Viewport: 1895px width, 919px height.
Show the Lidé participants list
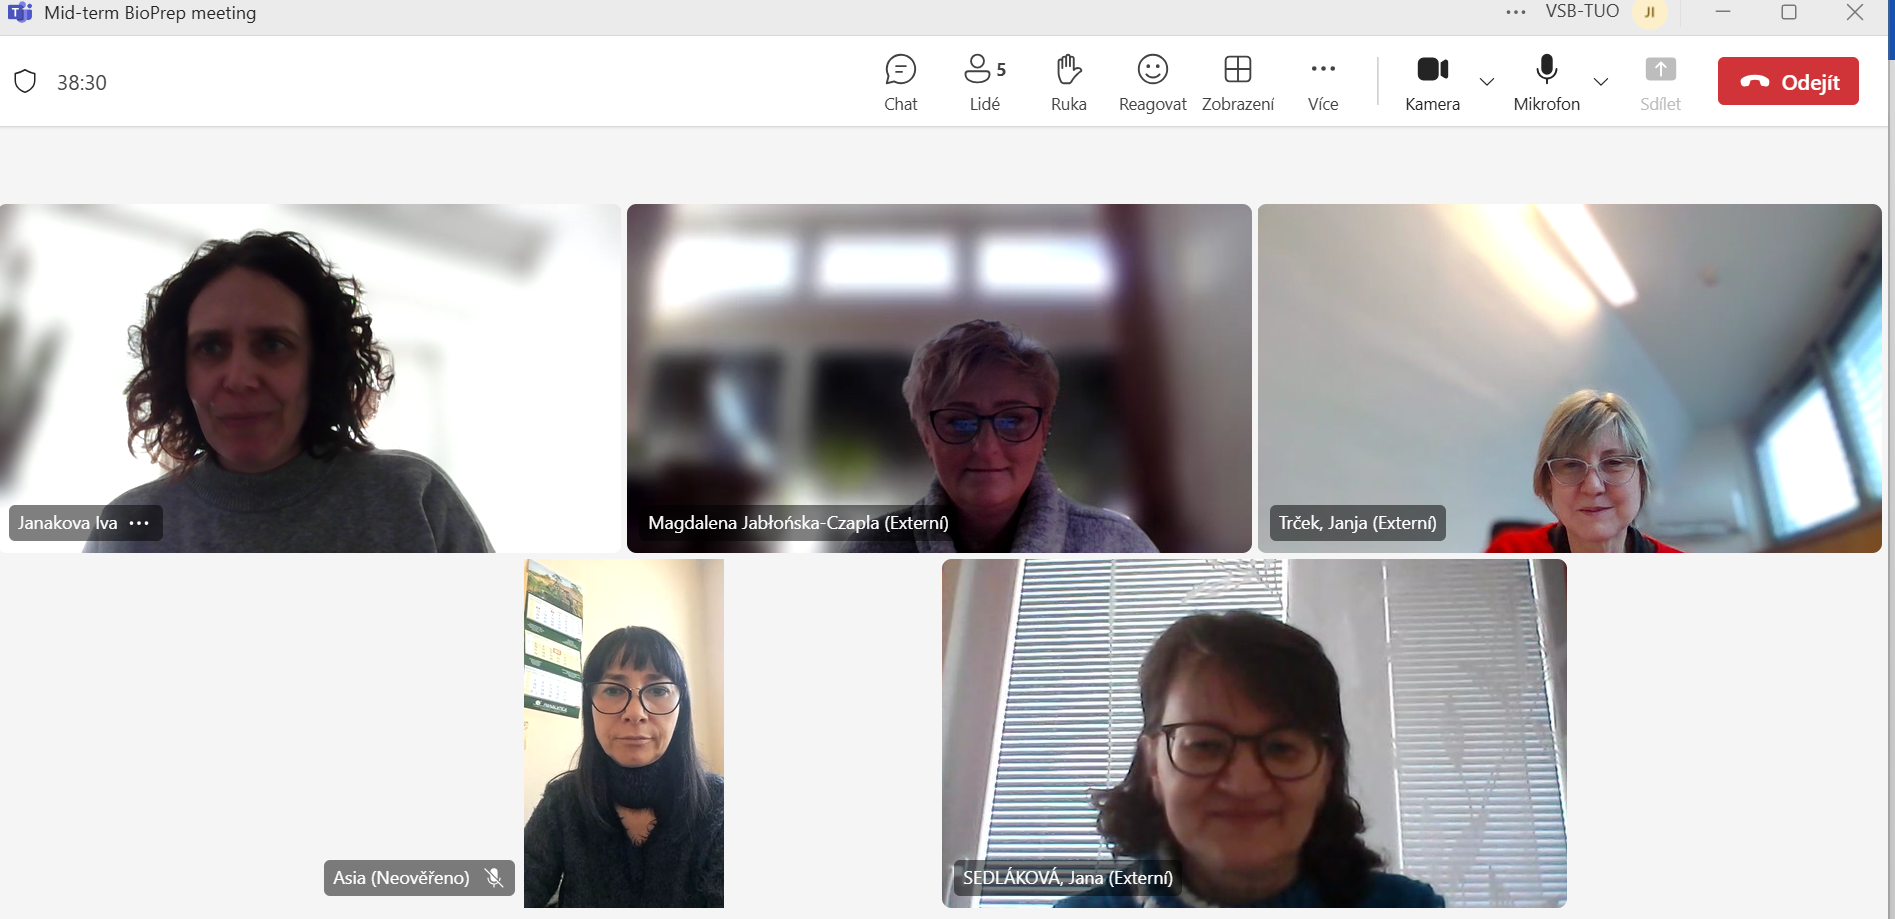coord(984,82)
